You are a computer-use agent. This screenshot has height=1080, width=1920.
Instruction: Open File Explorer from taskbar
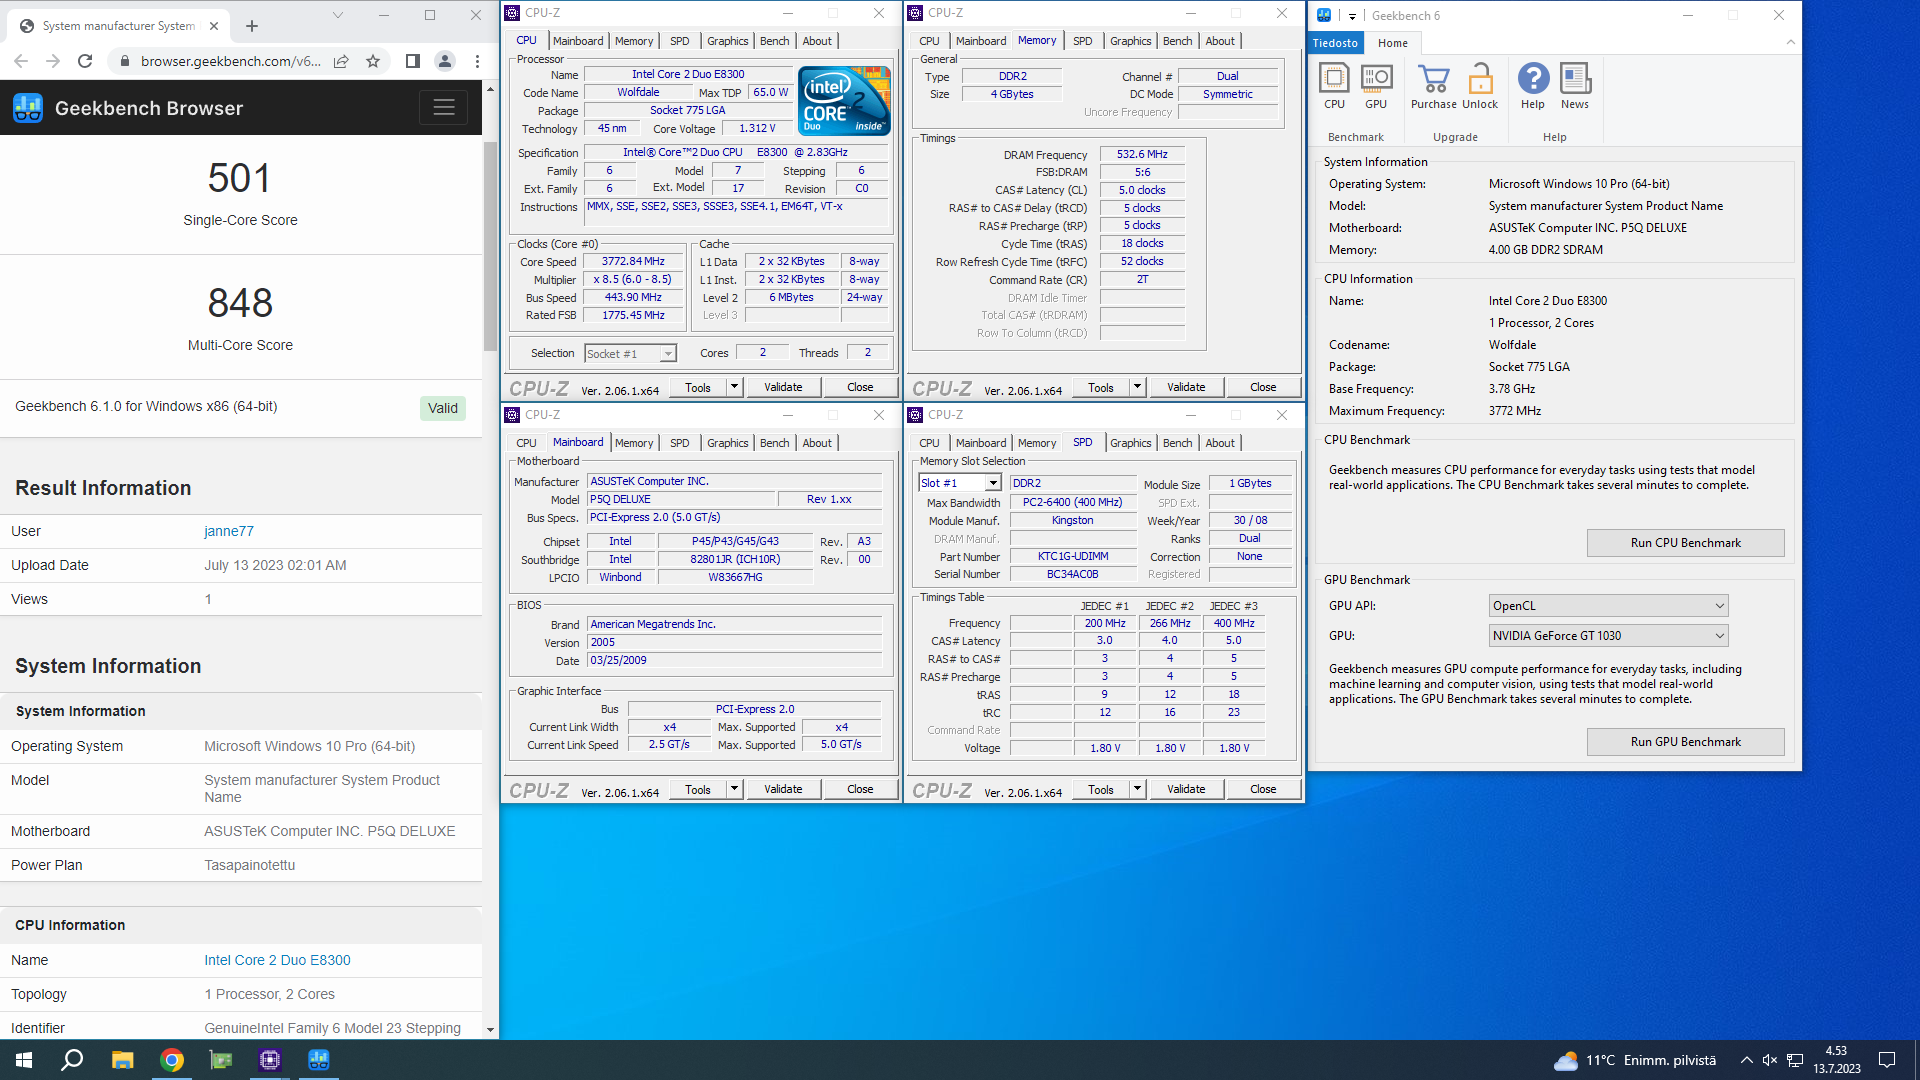(122, 1060)
